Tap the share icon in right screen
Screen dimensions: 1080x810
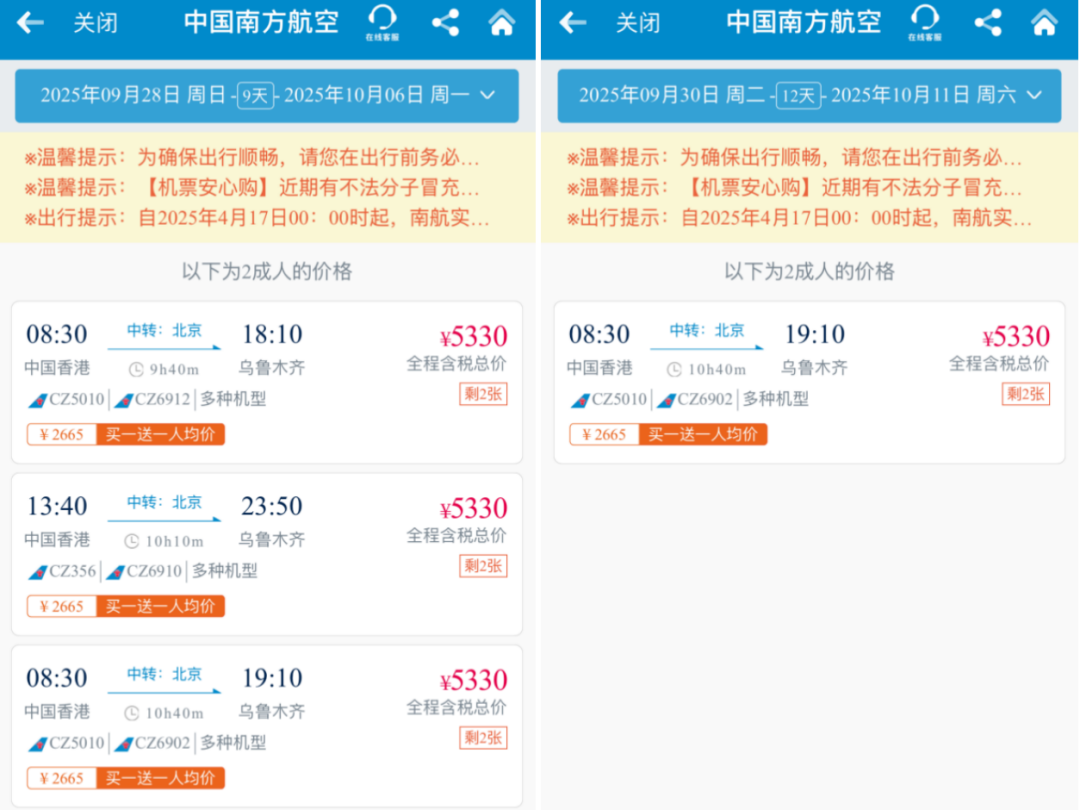[988, 23]
